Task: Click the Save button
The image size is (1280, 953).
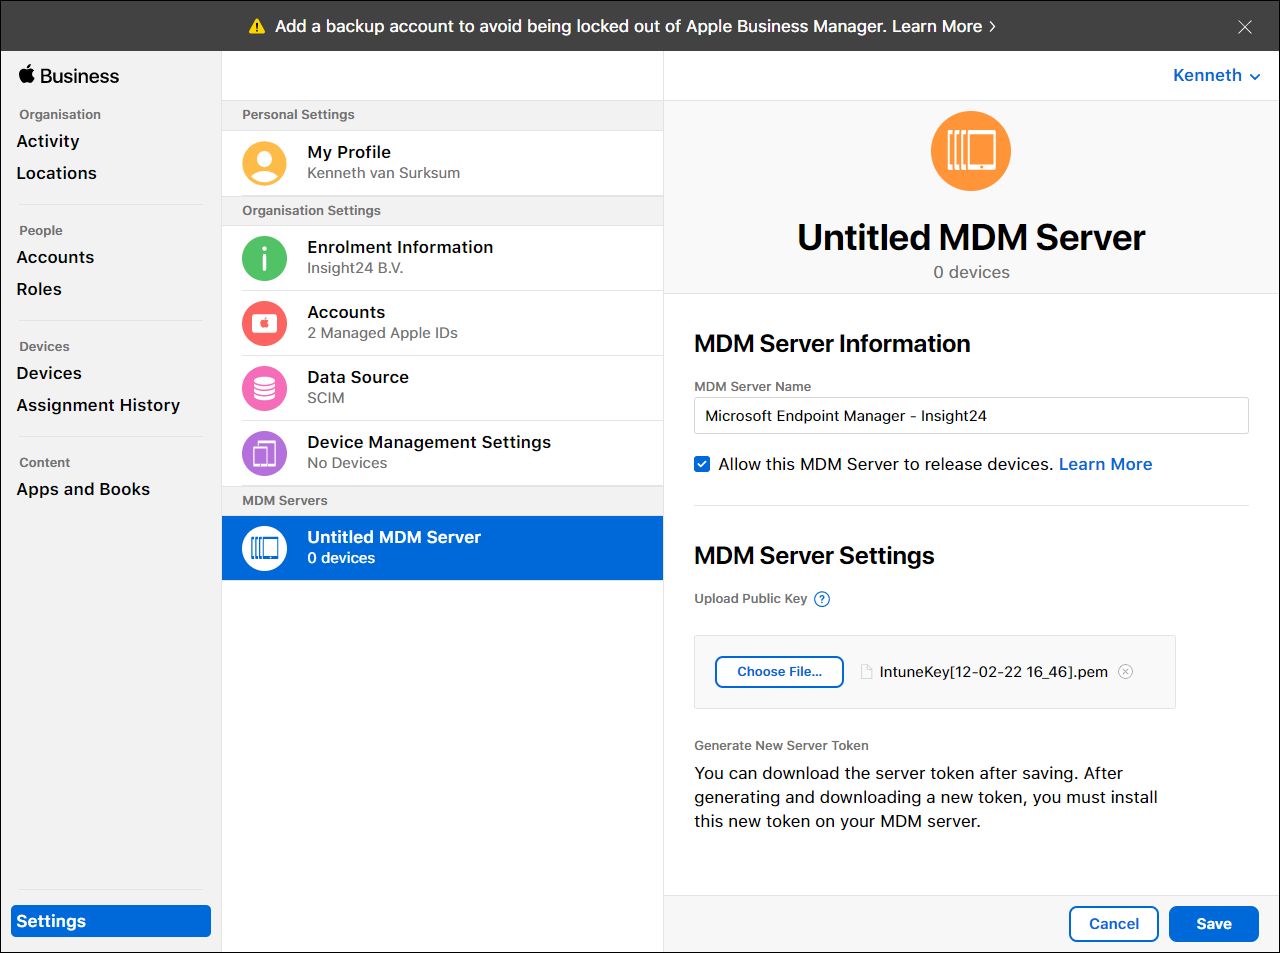Action: (1214, 924)
